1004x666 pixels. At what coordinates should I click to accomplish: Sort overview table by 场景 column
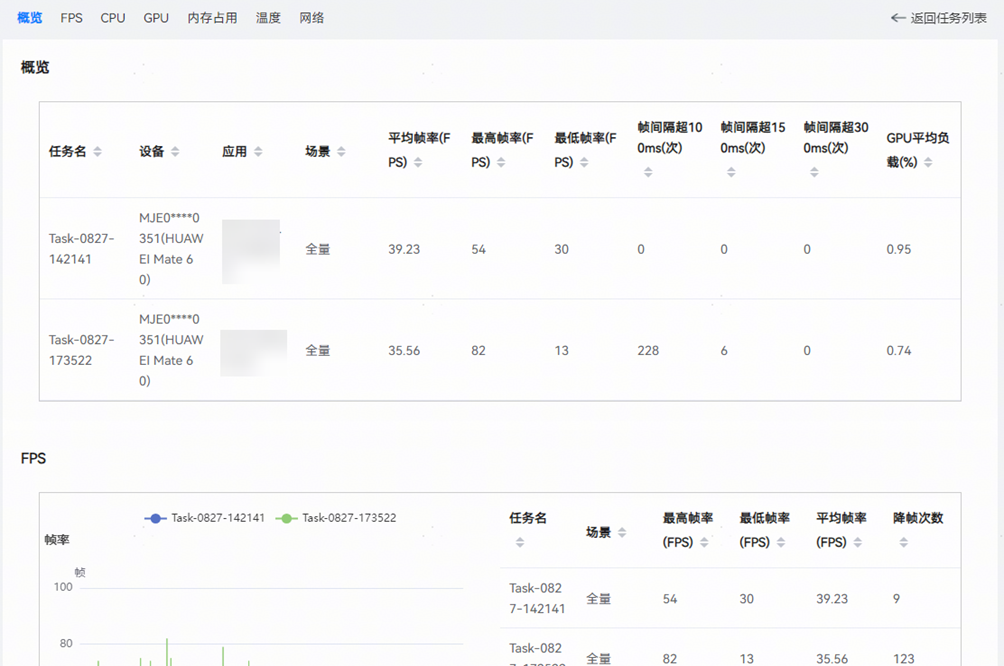click(x=341, y=152)
